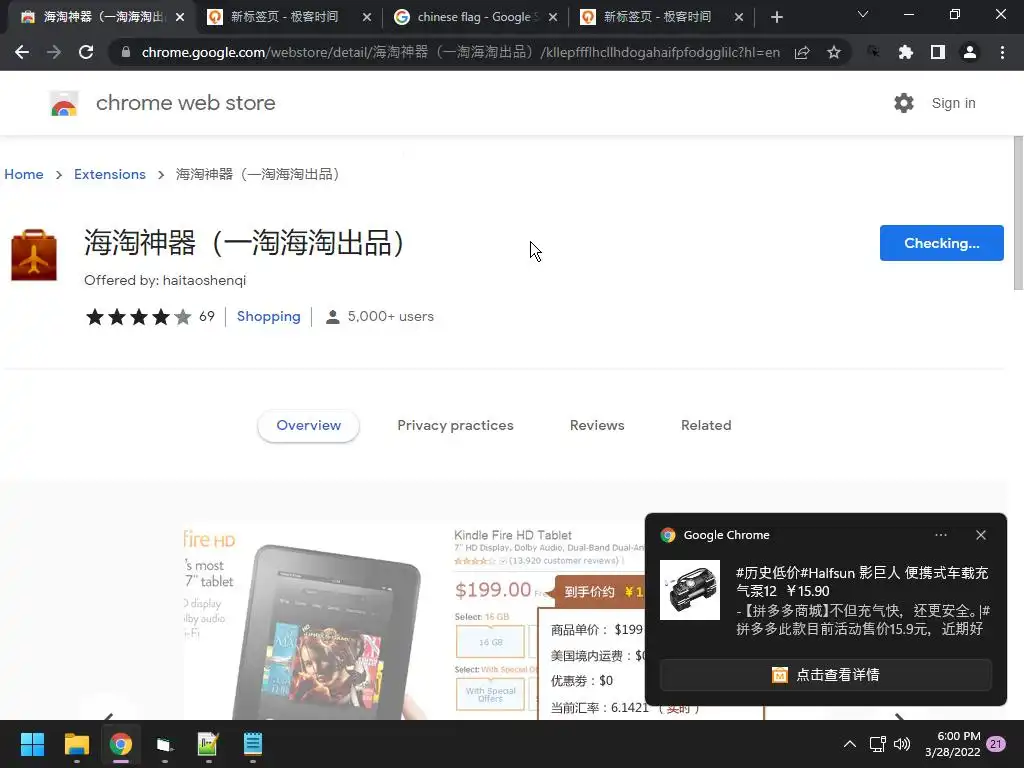The height and width of the screenshot is (768, 1024).
Task: Open the Reviews tab
Action: [597, 425]
